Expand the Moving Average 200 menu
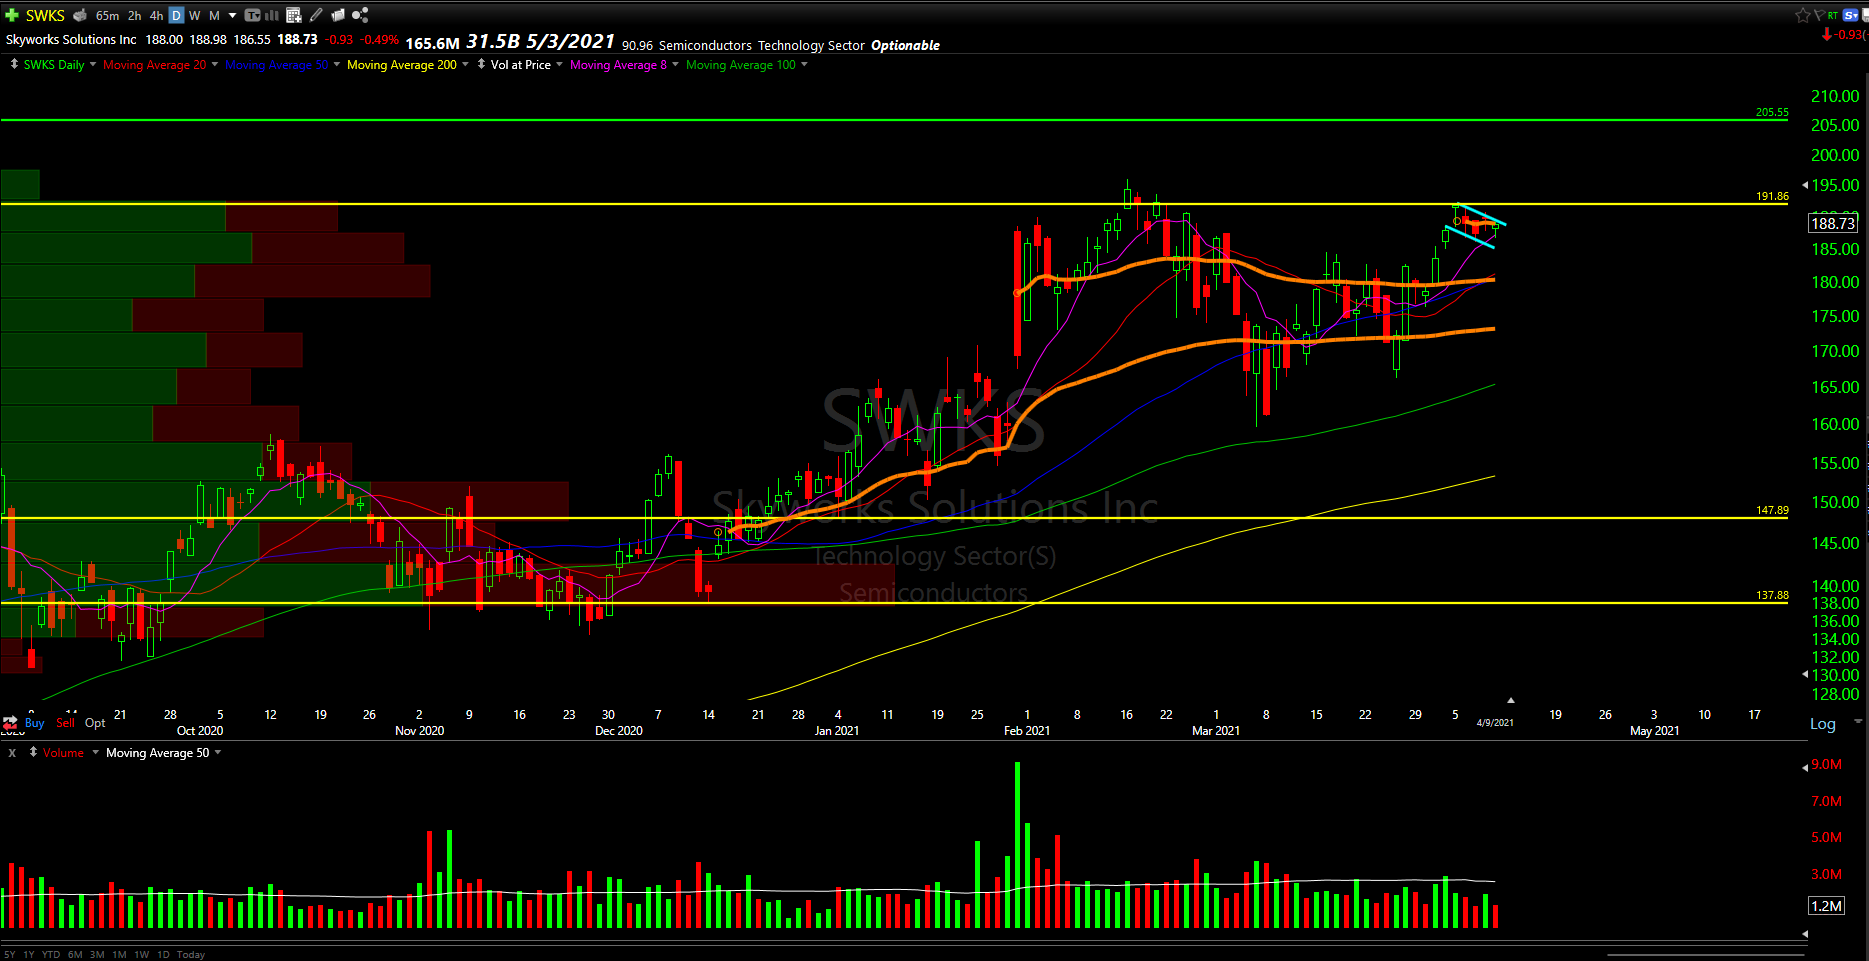Viewport: 1869px width, 961px height. 465,64
